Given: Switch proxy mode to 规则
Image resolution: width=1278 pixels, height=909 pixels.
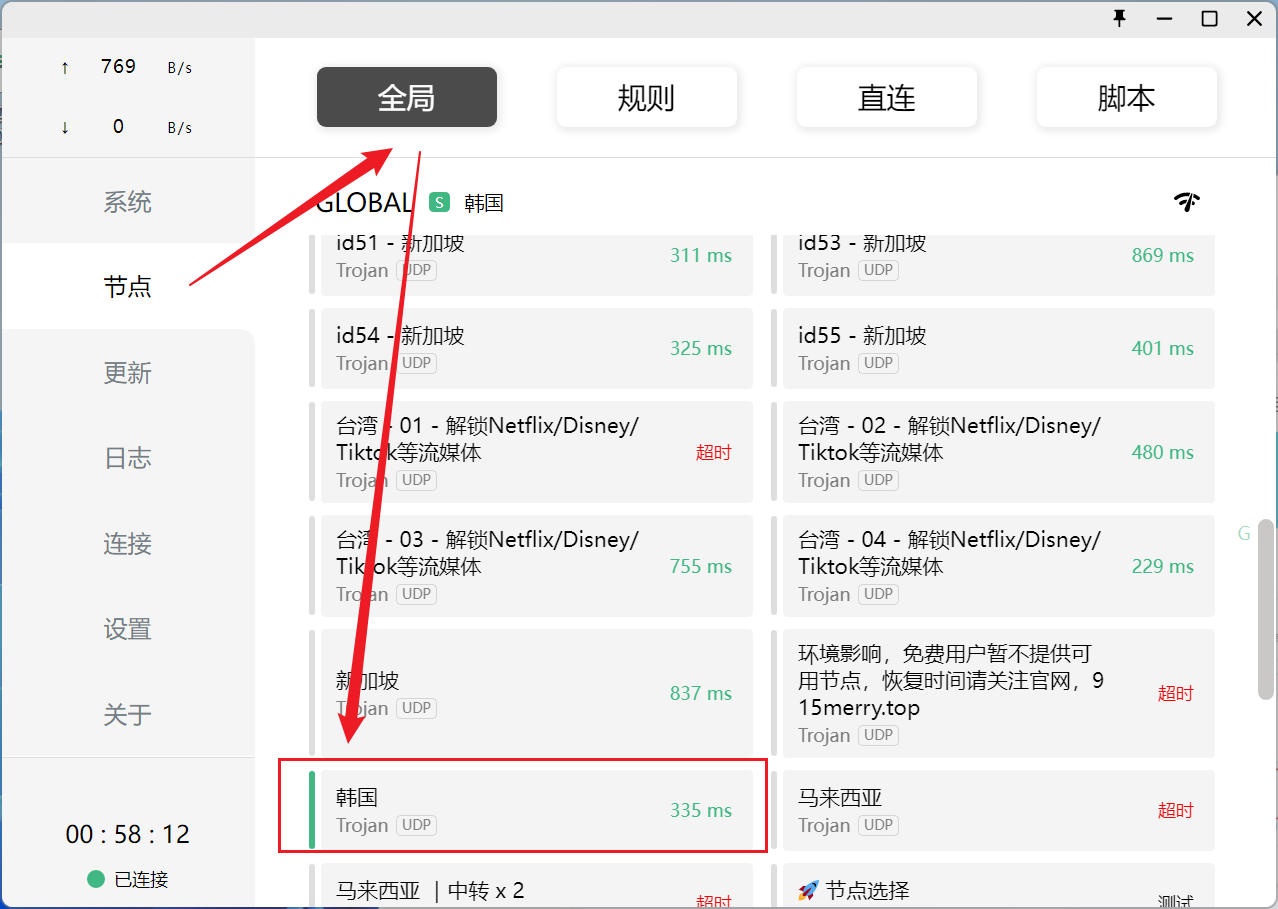Looking at the screenshot, I should click(646, 96).
